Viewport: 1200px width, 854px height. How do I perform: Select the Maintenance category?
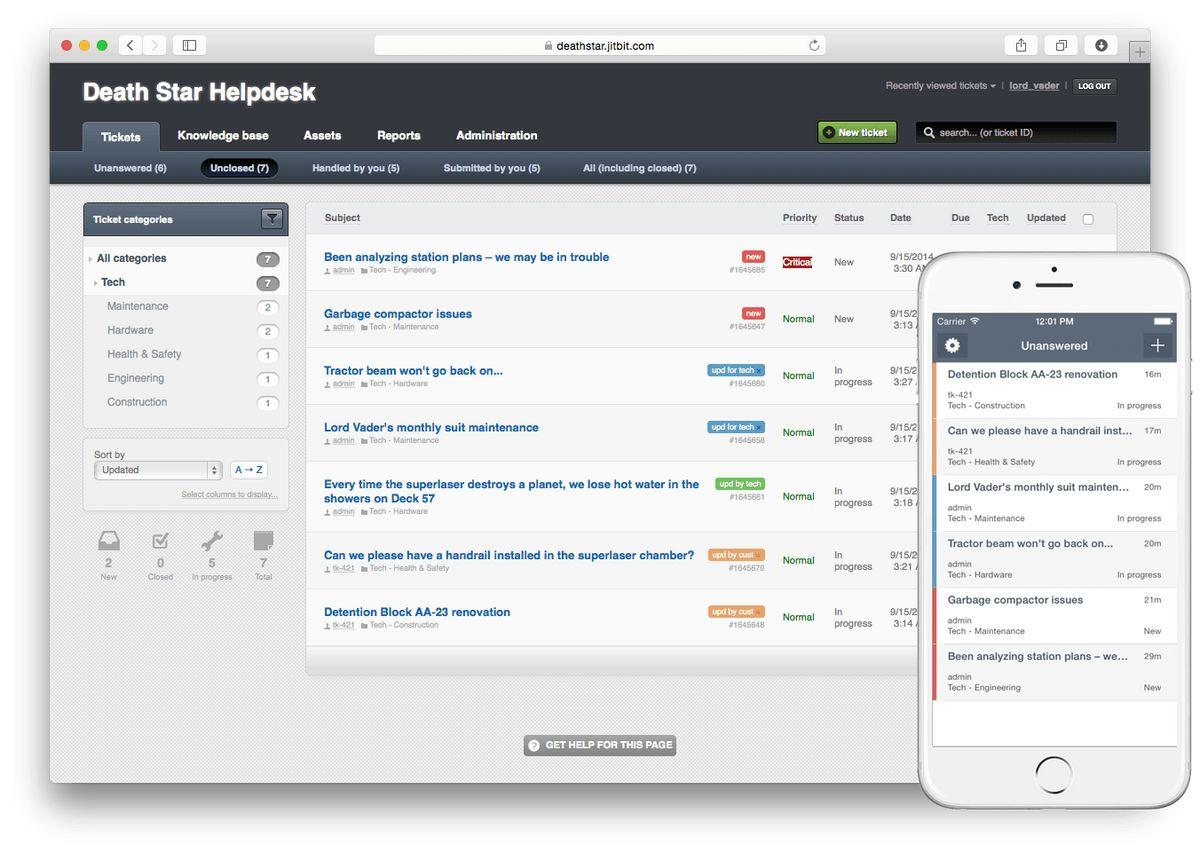pyautogui.click(x=138, y=306)
